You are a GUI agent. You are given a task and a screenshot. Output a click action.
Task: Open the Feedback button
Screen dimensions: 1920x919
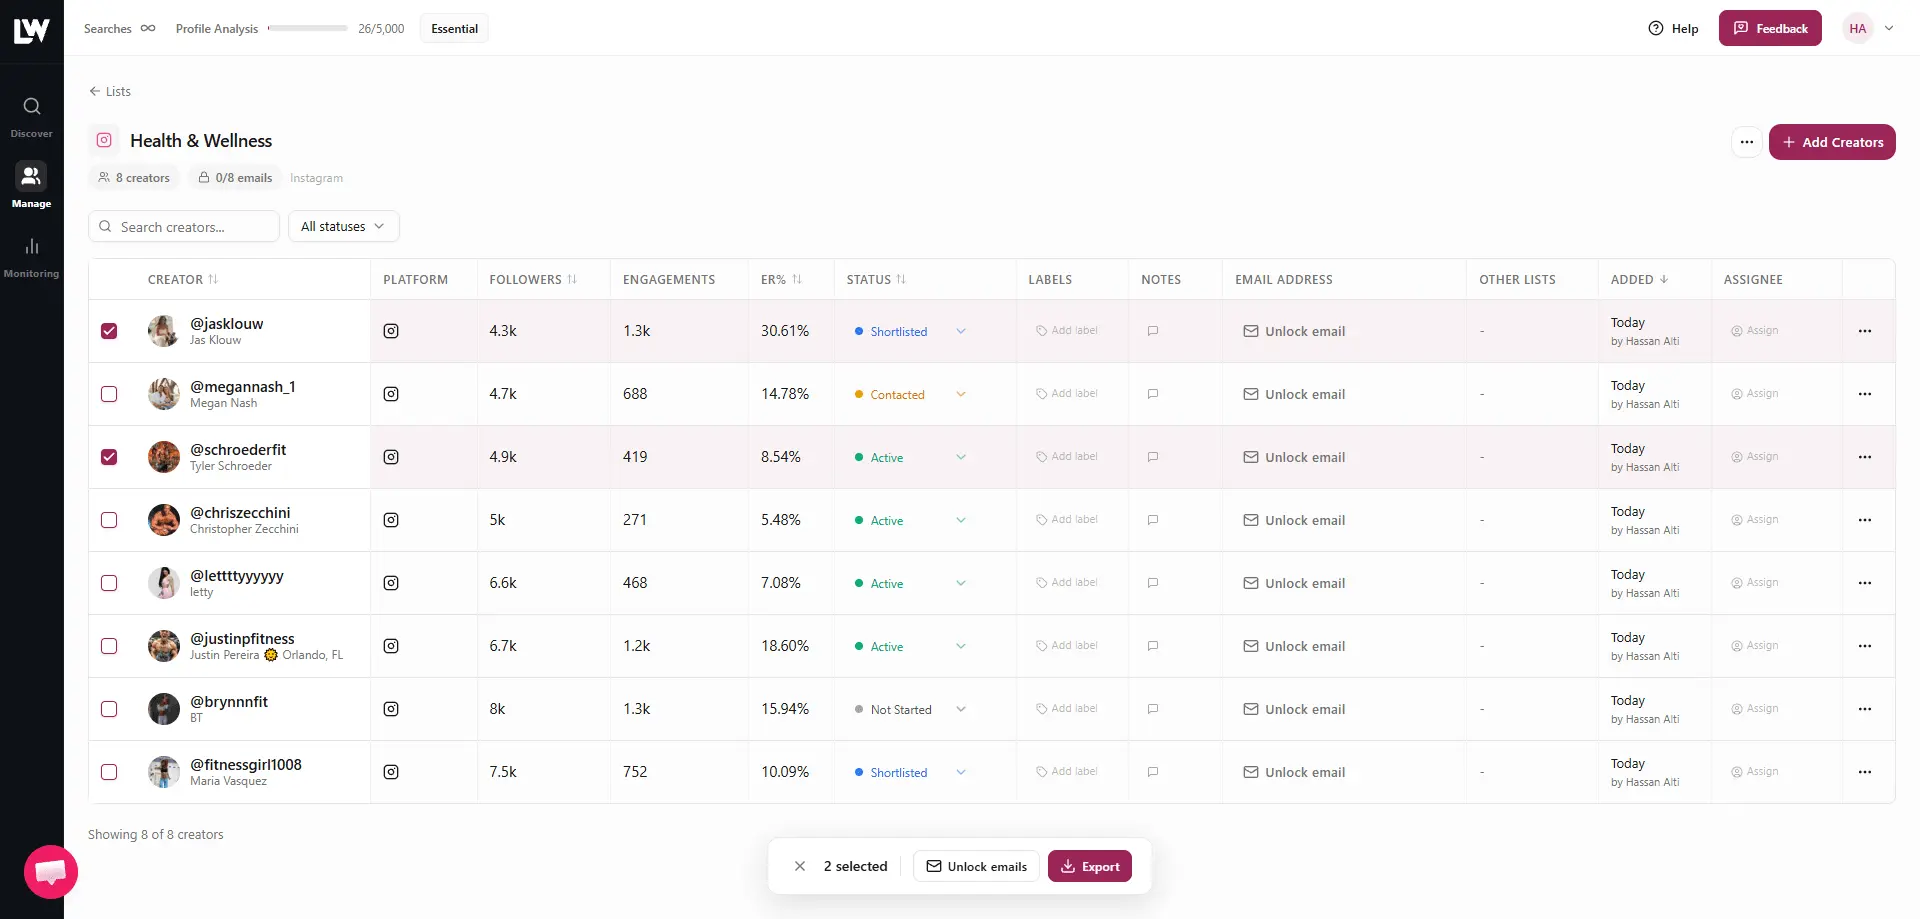[x=1770, y=28]
